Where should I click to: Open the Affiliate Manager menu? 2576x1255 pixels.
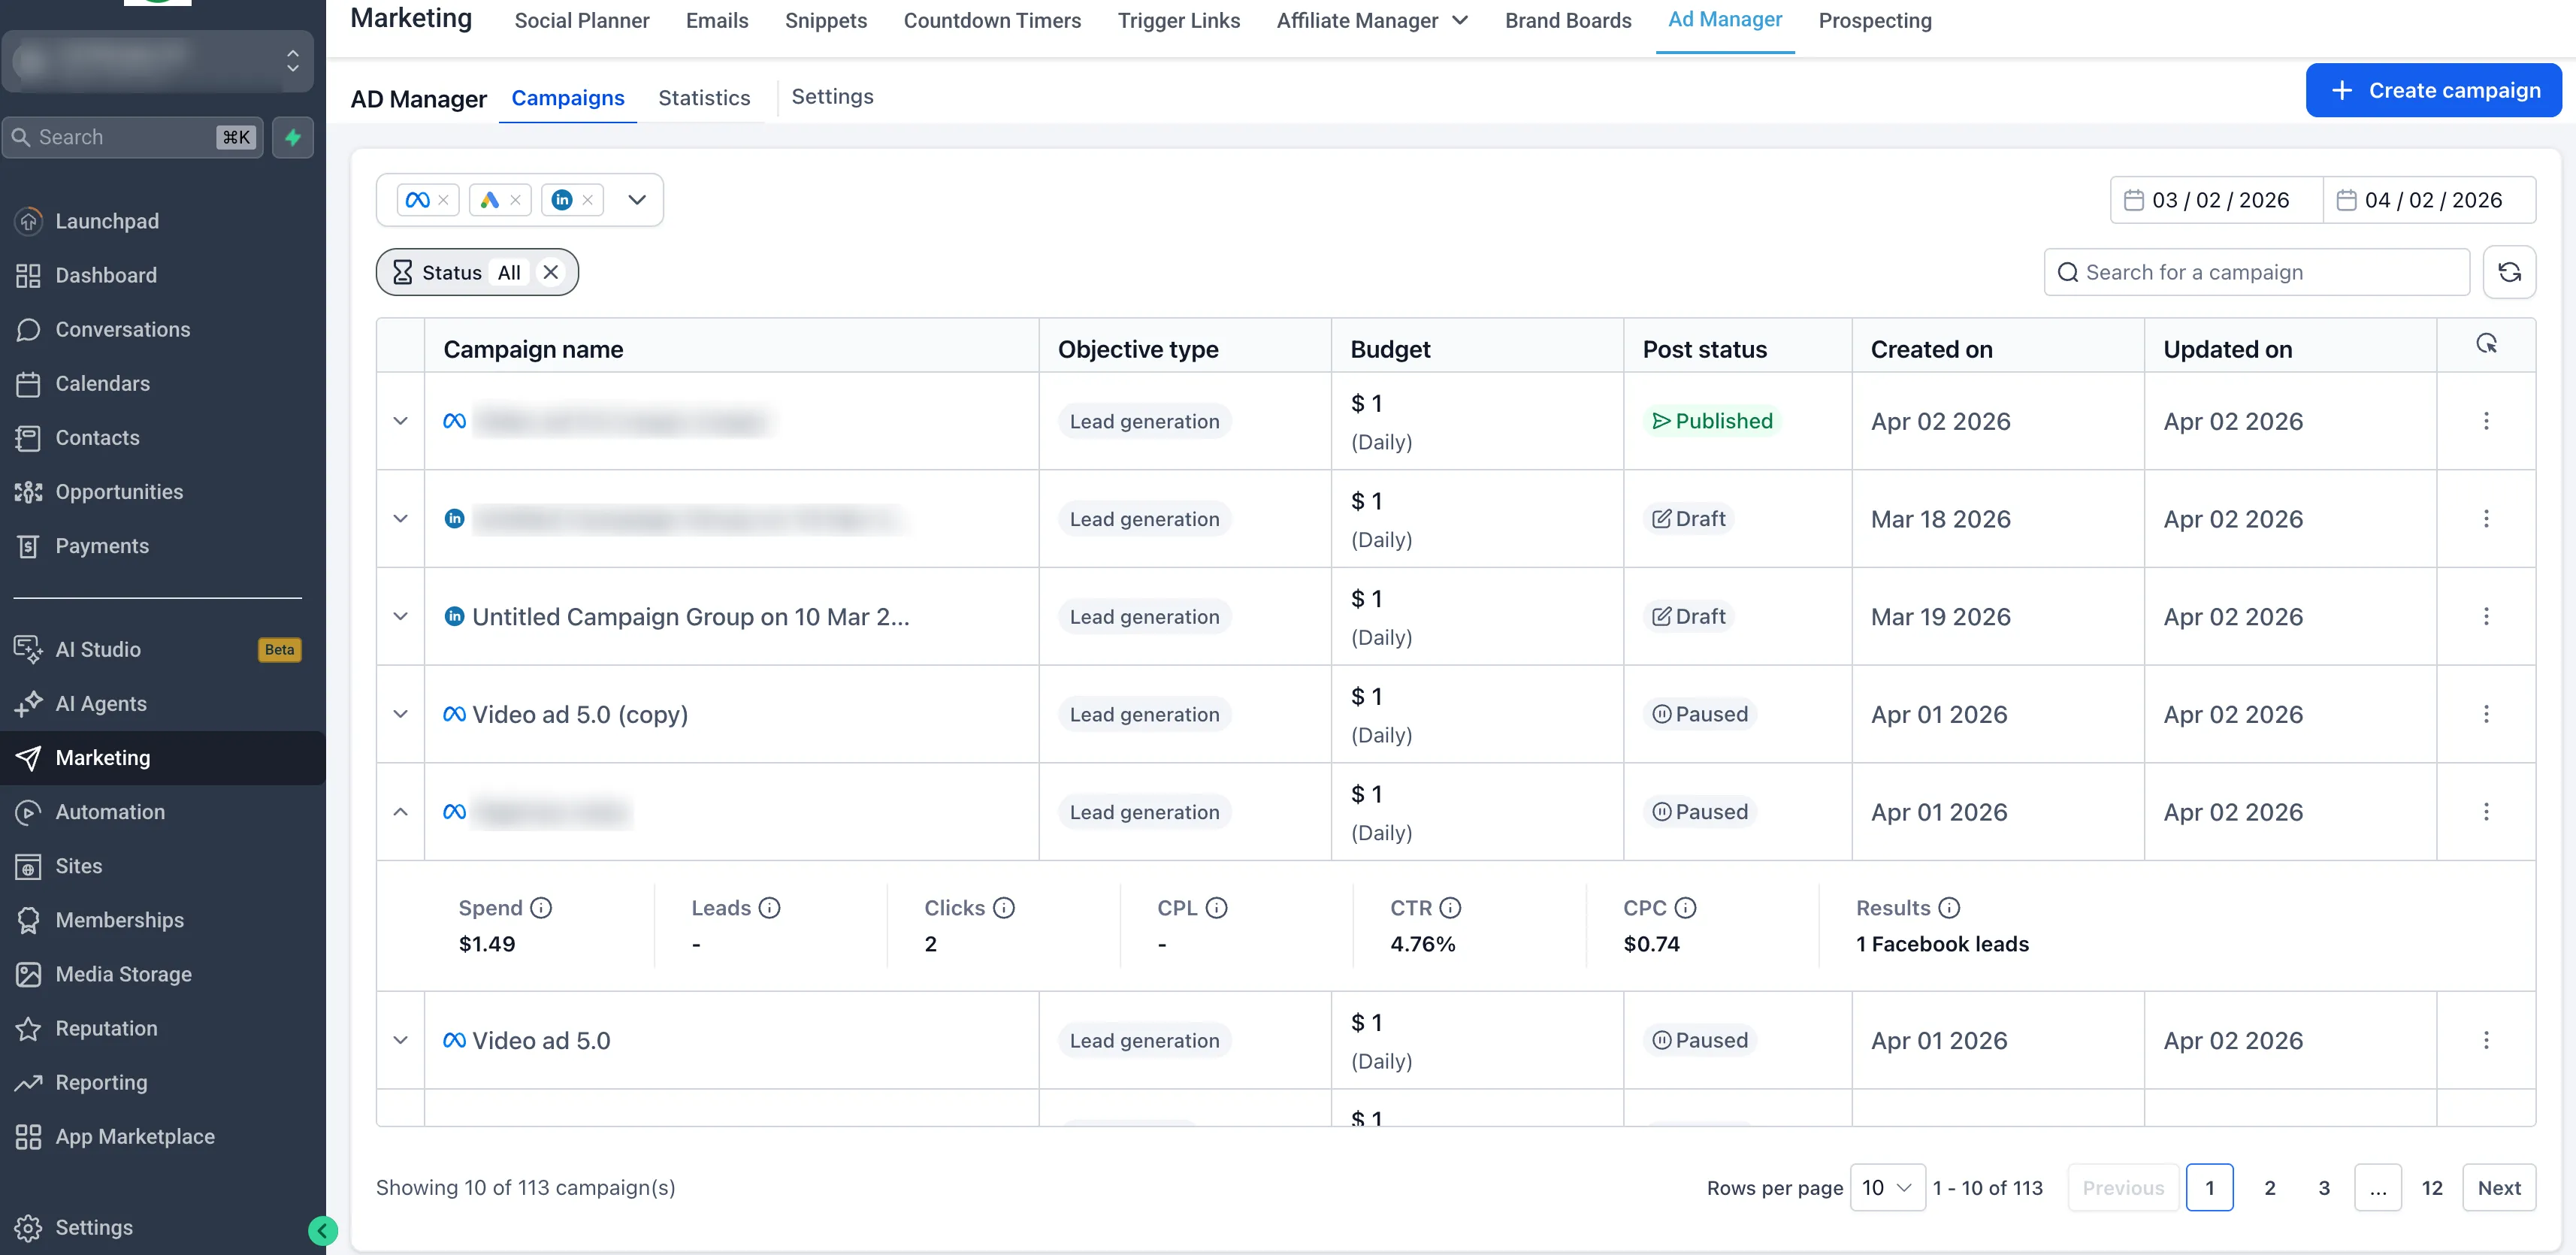point(1371,20)
